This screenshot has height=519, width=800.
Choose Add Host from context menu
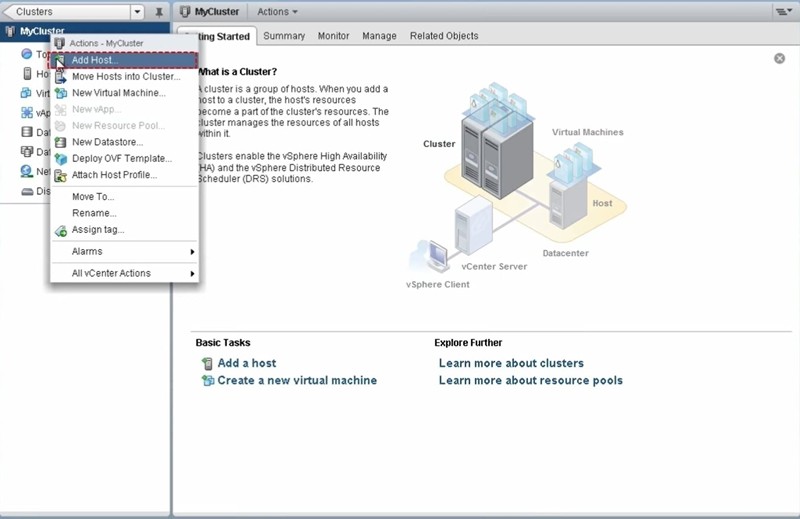124,60
